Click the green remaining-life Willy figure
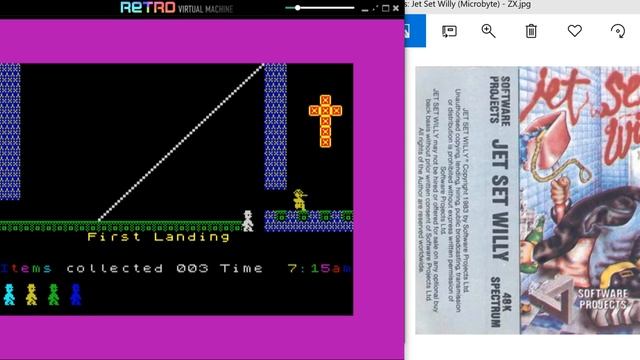This screenshot has width=640, height=360. pos(53,295)
